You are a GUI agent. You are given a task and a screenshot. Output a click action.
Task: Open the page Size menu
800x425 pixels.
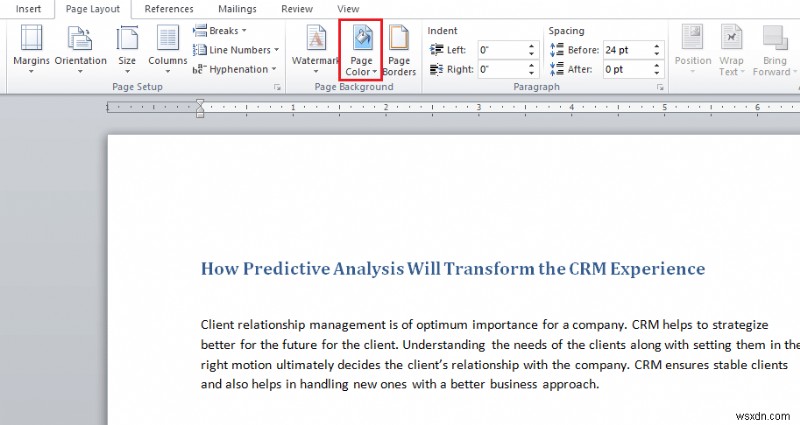(x=127, y=49)
